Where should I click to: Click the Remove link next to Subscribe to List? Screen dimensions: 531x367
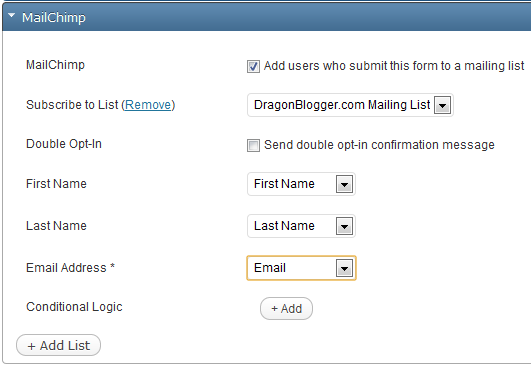(148, 105)
